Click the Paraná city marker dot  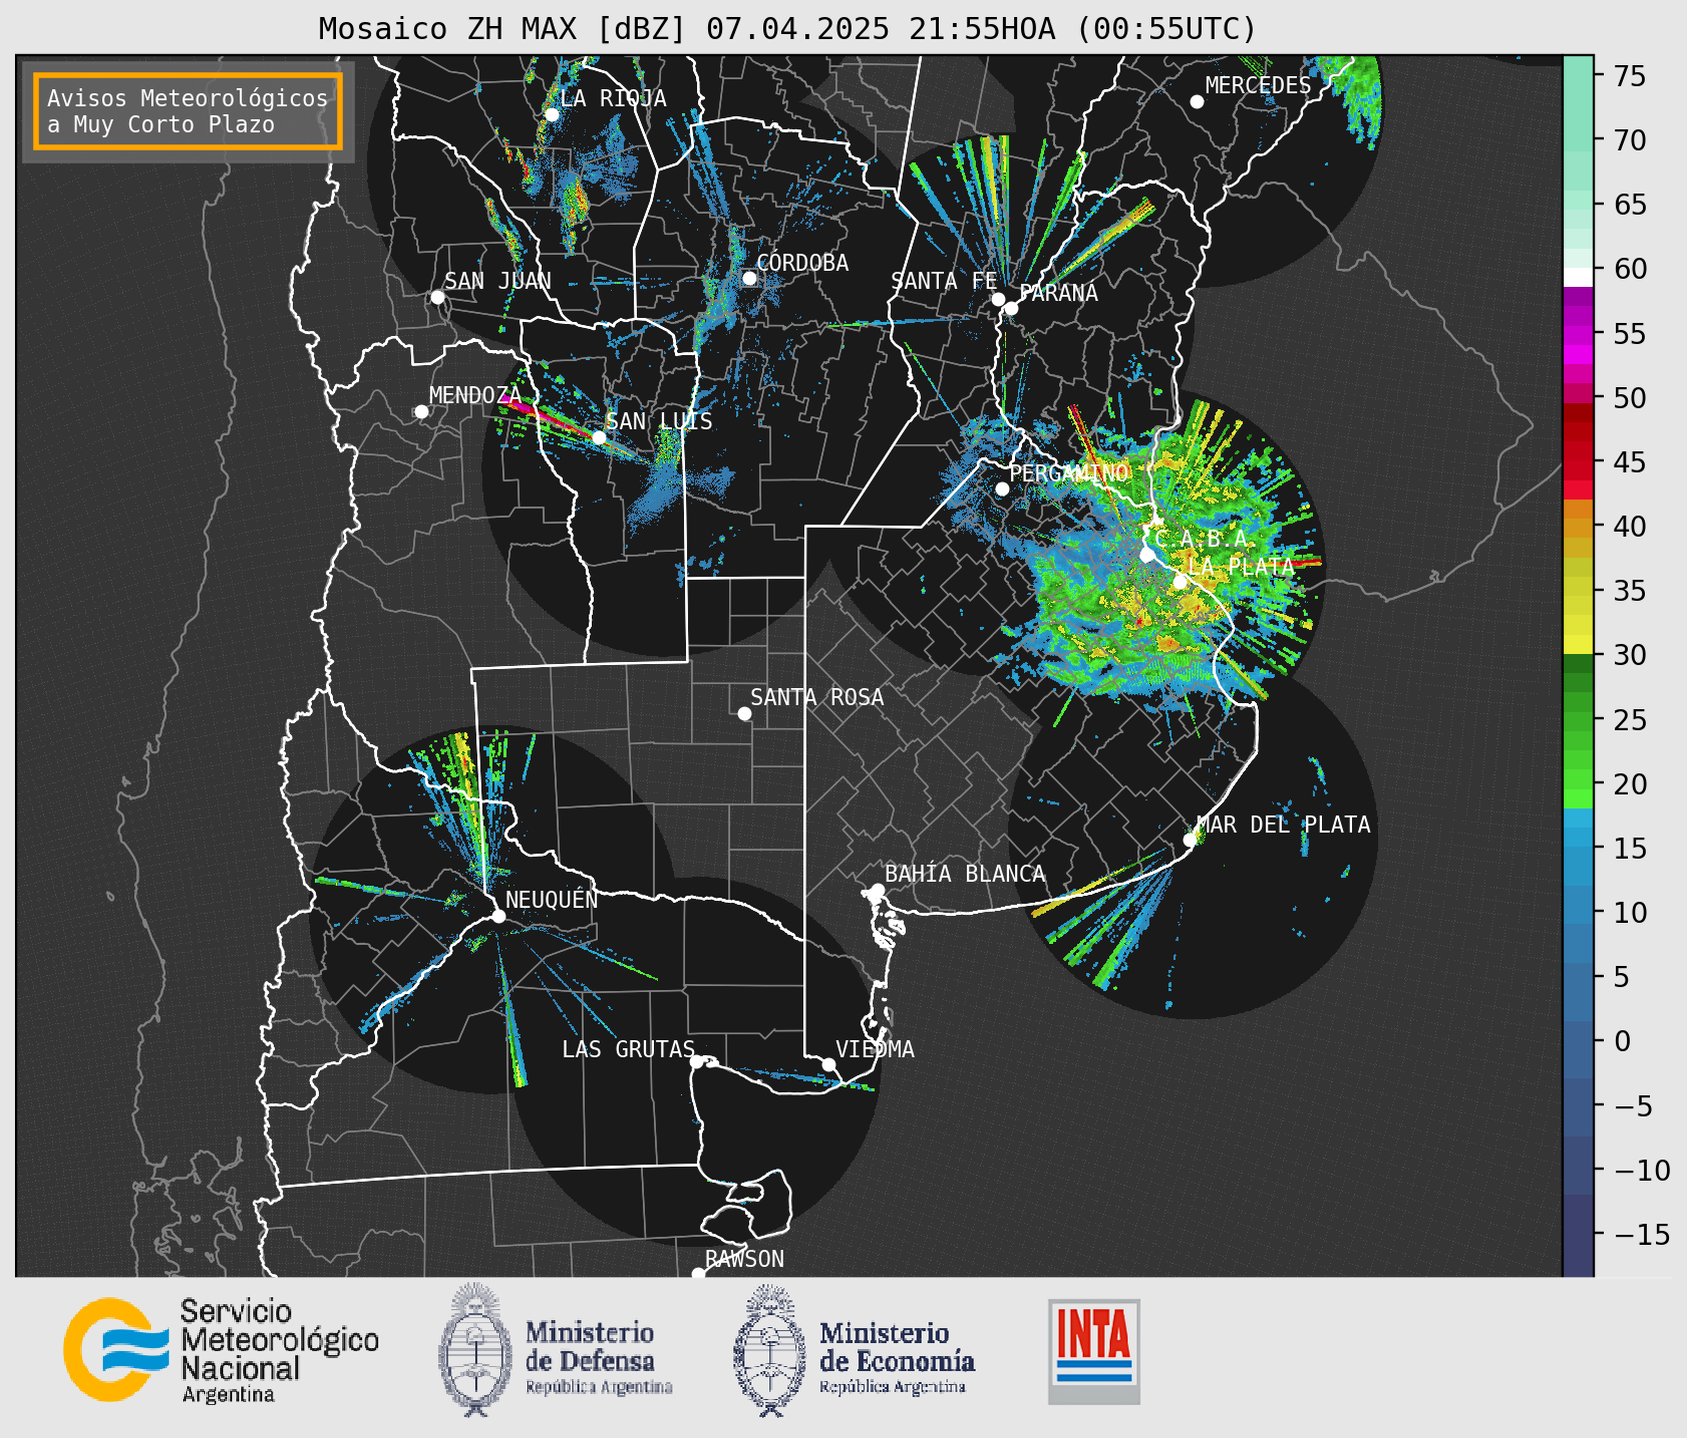click(x=1011, y=308)
